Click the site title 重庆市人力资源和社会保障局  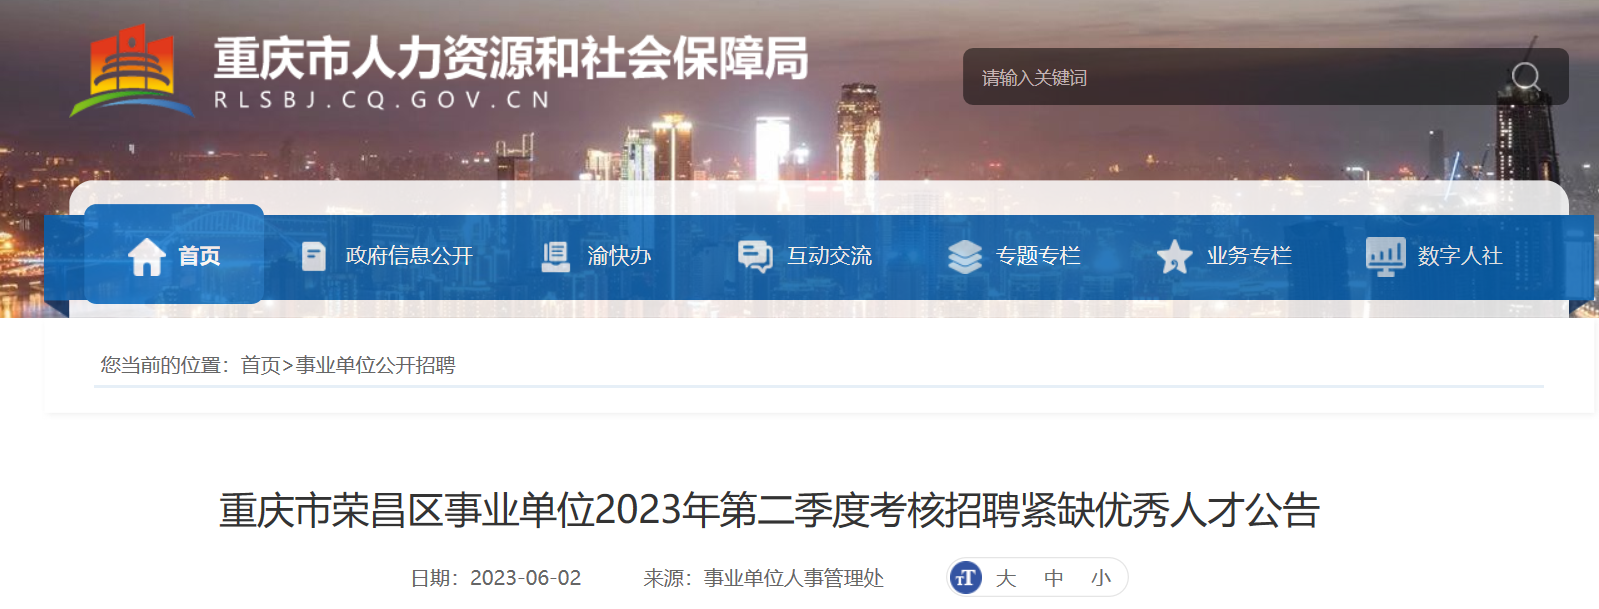[511, 58]
